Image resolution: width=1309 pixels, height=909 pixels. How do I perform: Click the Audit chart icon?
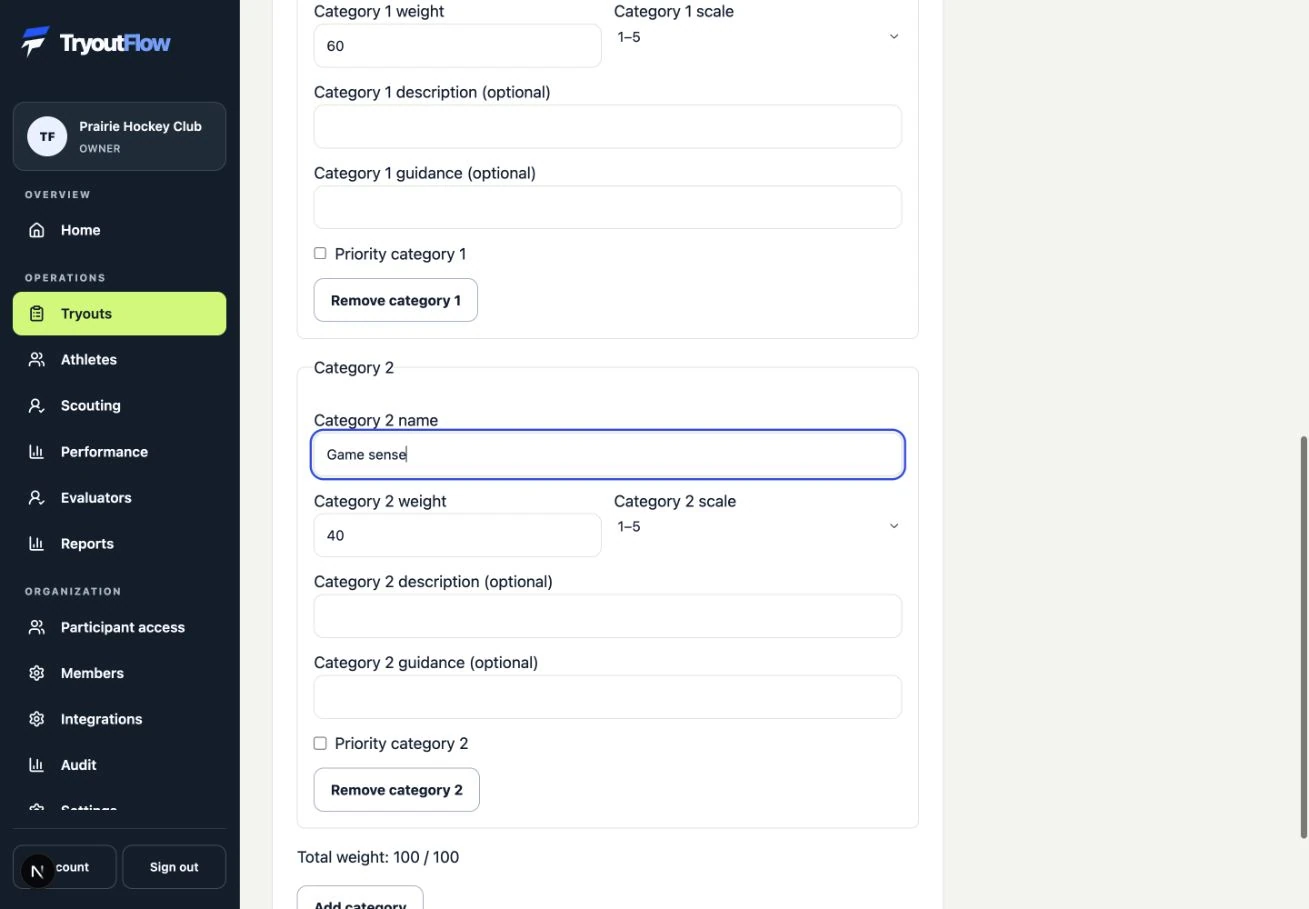pos(37,766)
